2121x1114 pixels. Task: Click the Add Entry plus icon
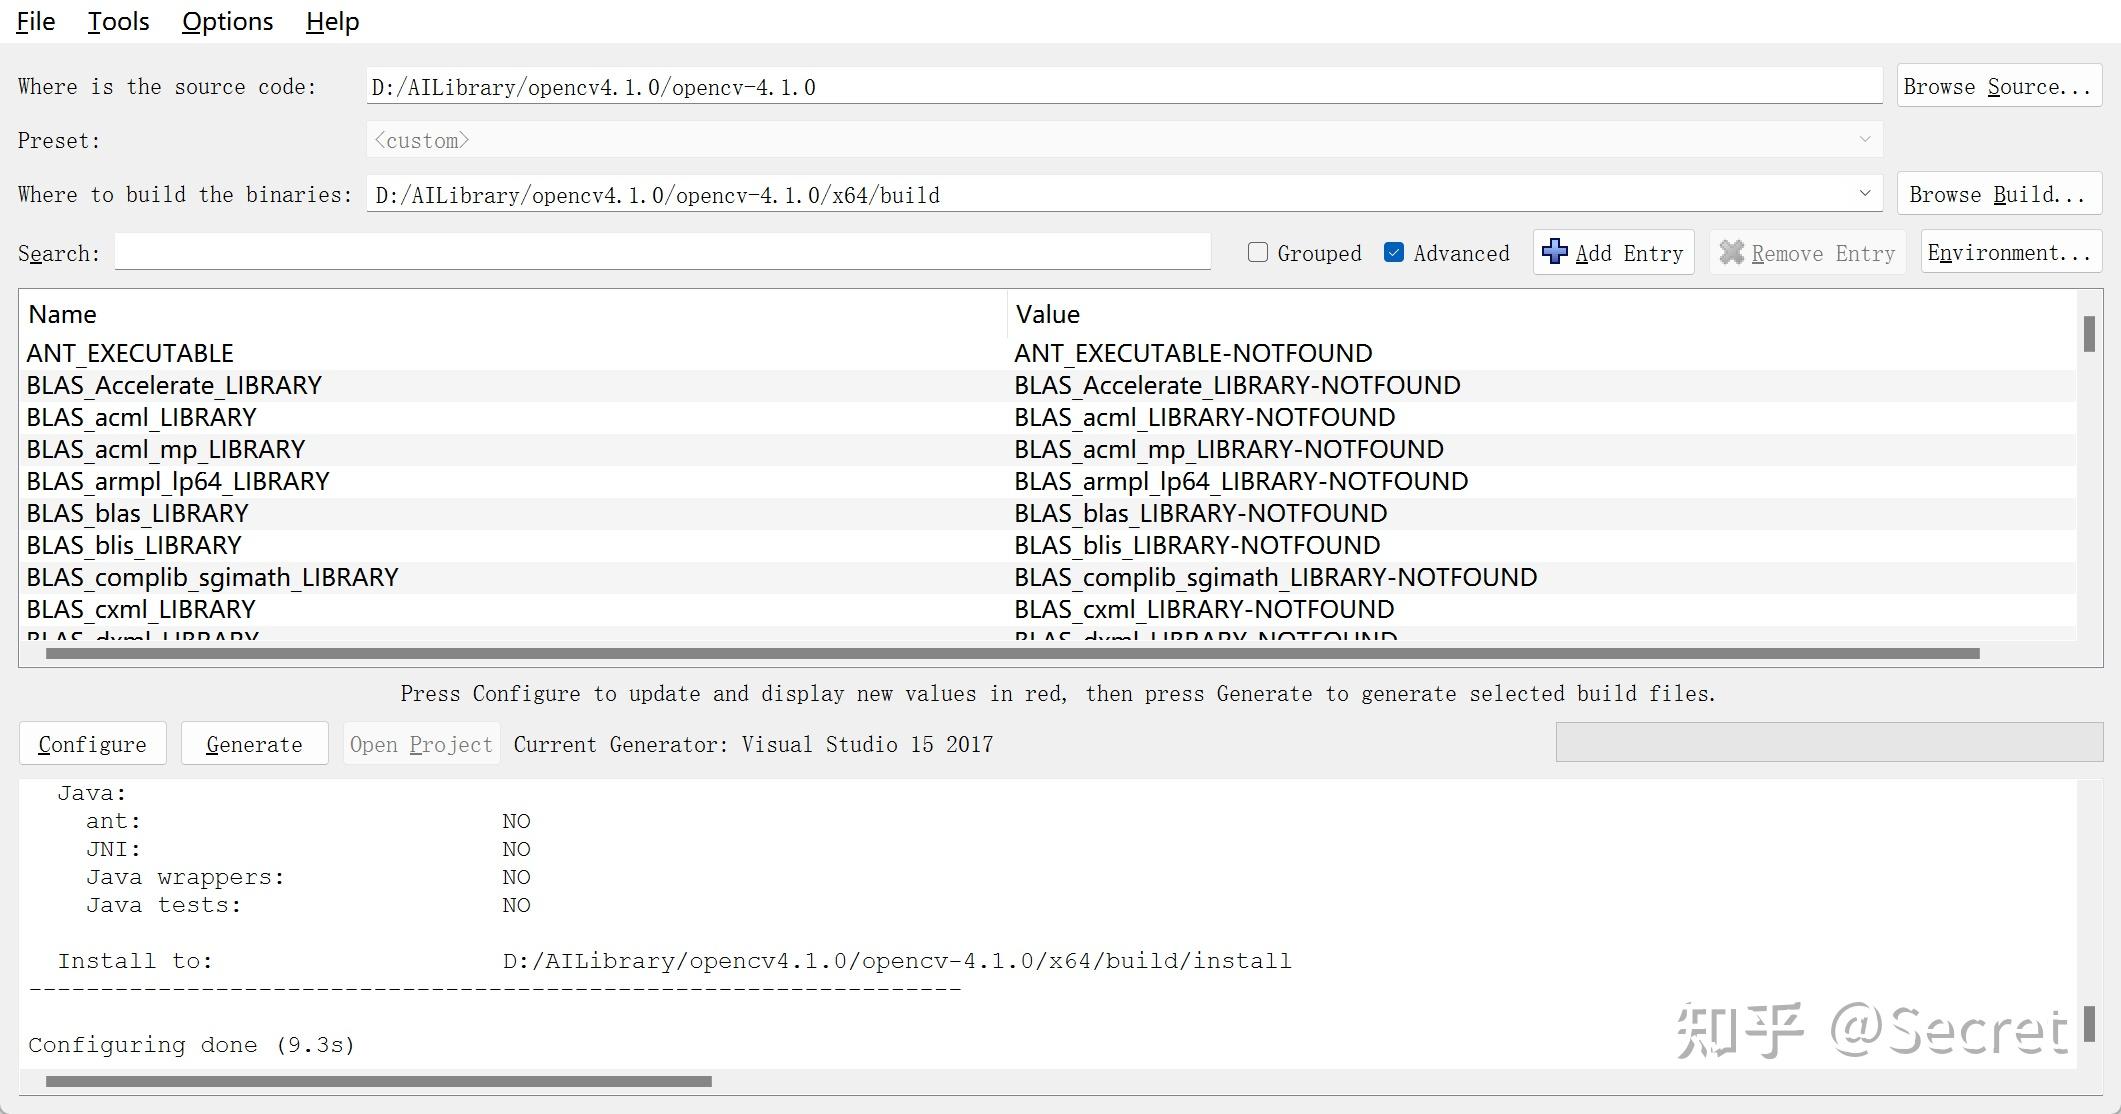point(1554,252)
